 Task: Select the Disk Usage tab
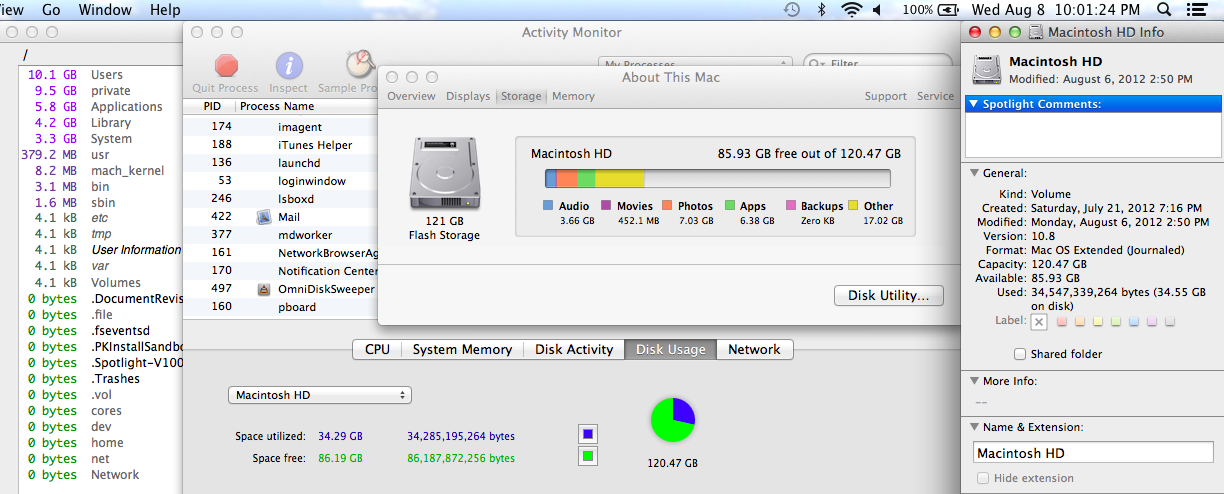click(x=670, y=349)
